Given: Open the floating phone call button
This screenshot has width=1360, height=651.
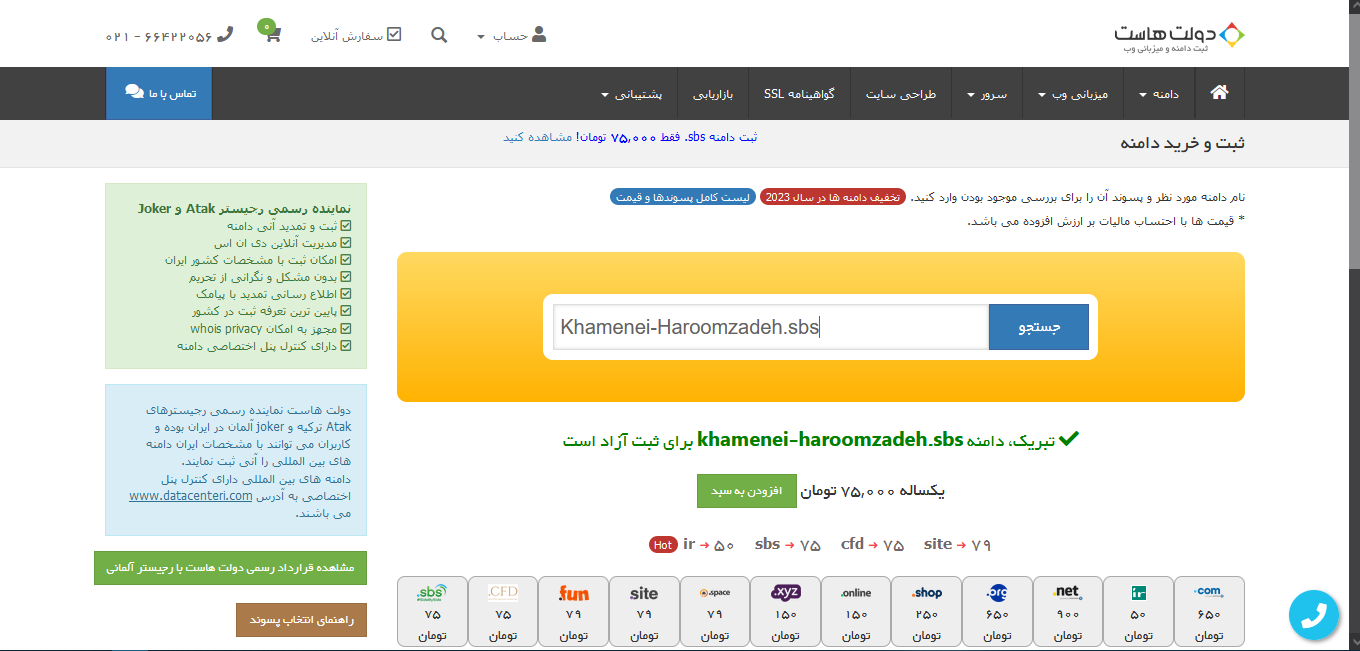Looking at the screenshot, I should [x=1313, y=615].
